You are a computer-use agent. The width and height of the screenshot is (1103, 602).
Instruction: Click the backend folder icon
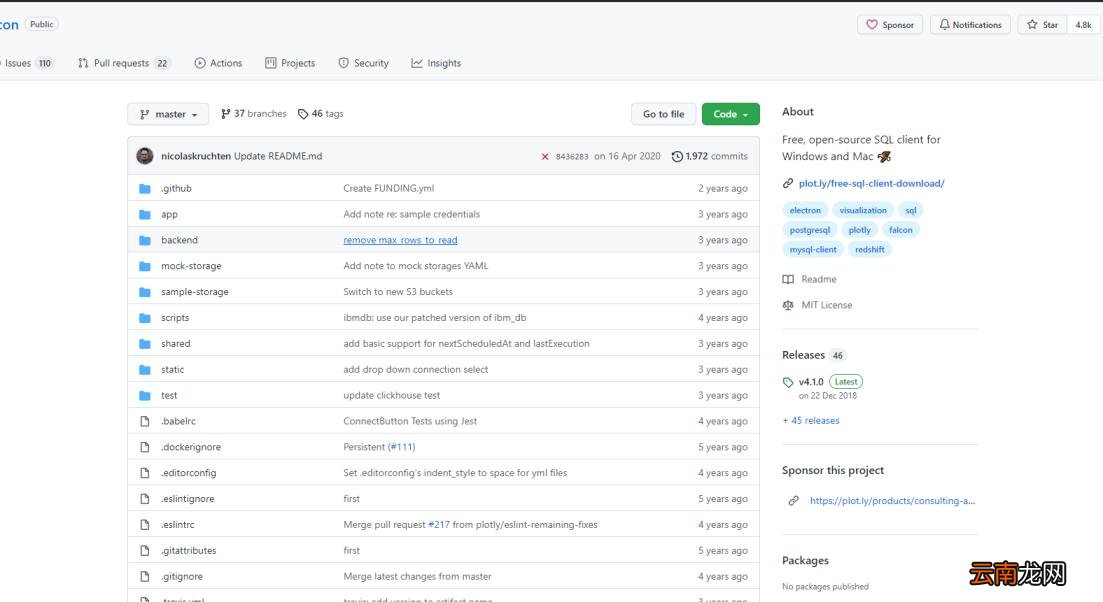(x=145, y=241)
